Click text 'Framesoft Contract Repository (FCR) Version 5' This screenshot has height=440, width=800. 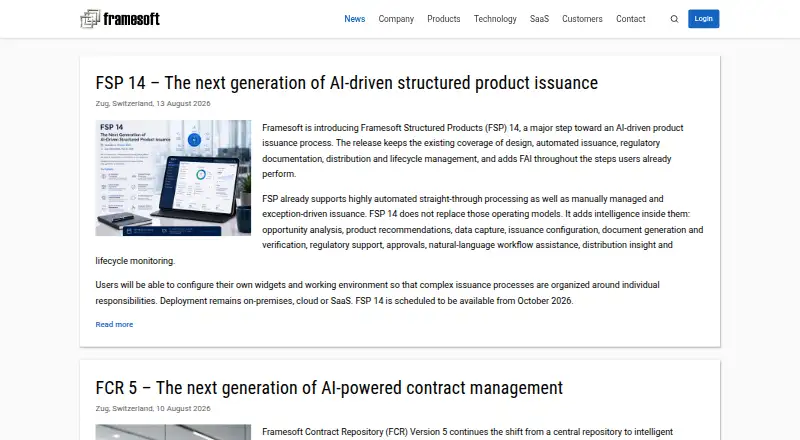[x=355, y=432]
